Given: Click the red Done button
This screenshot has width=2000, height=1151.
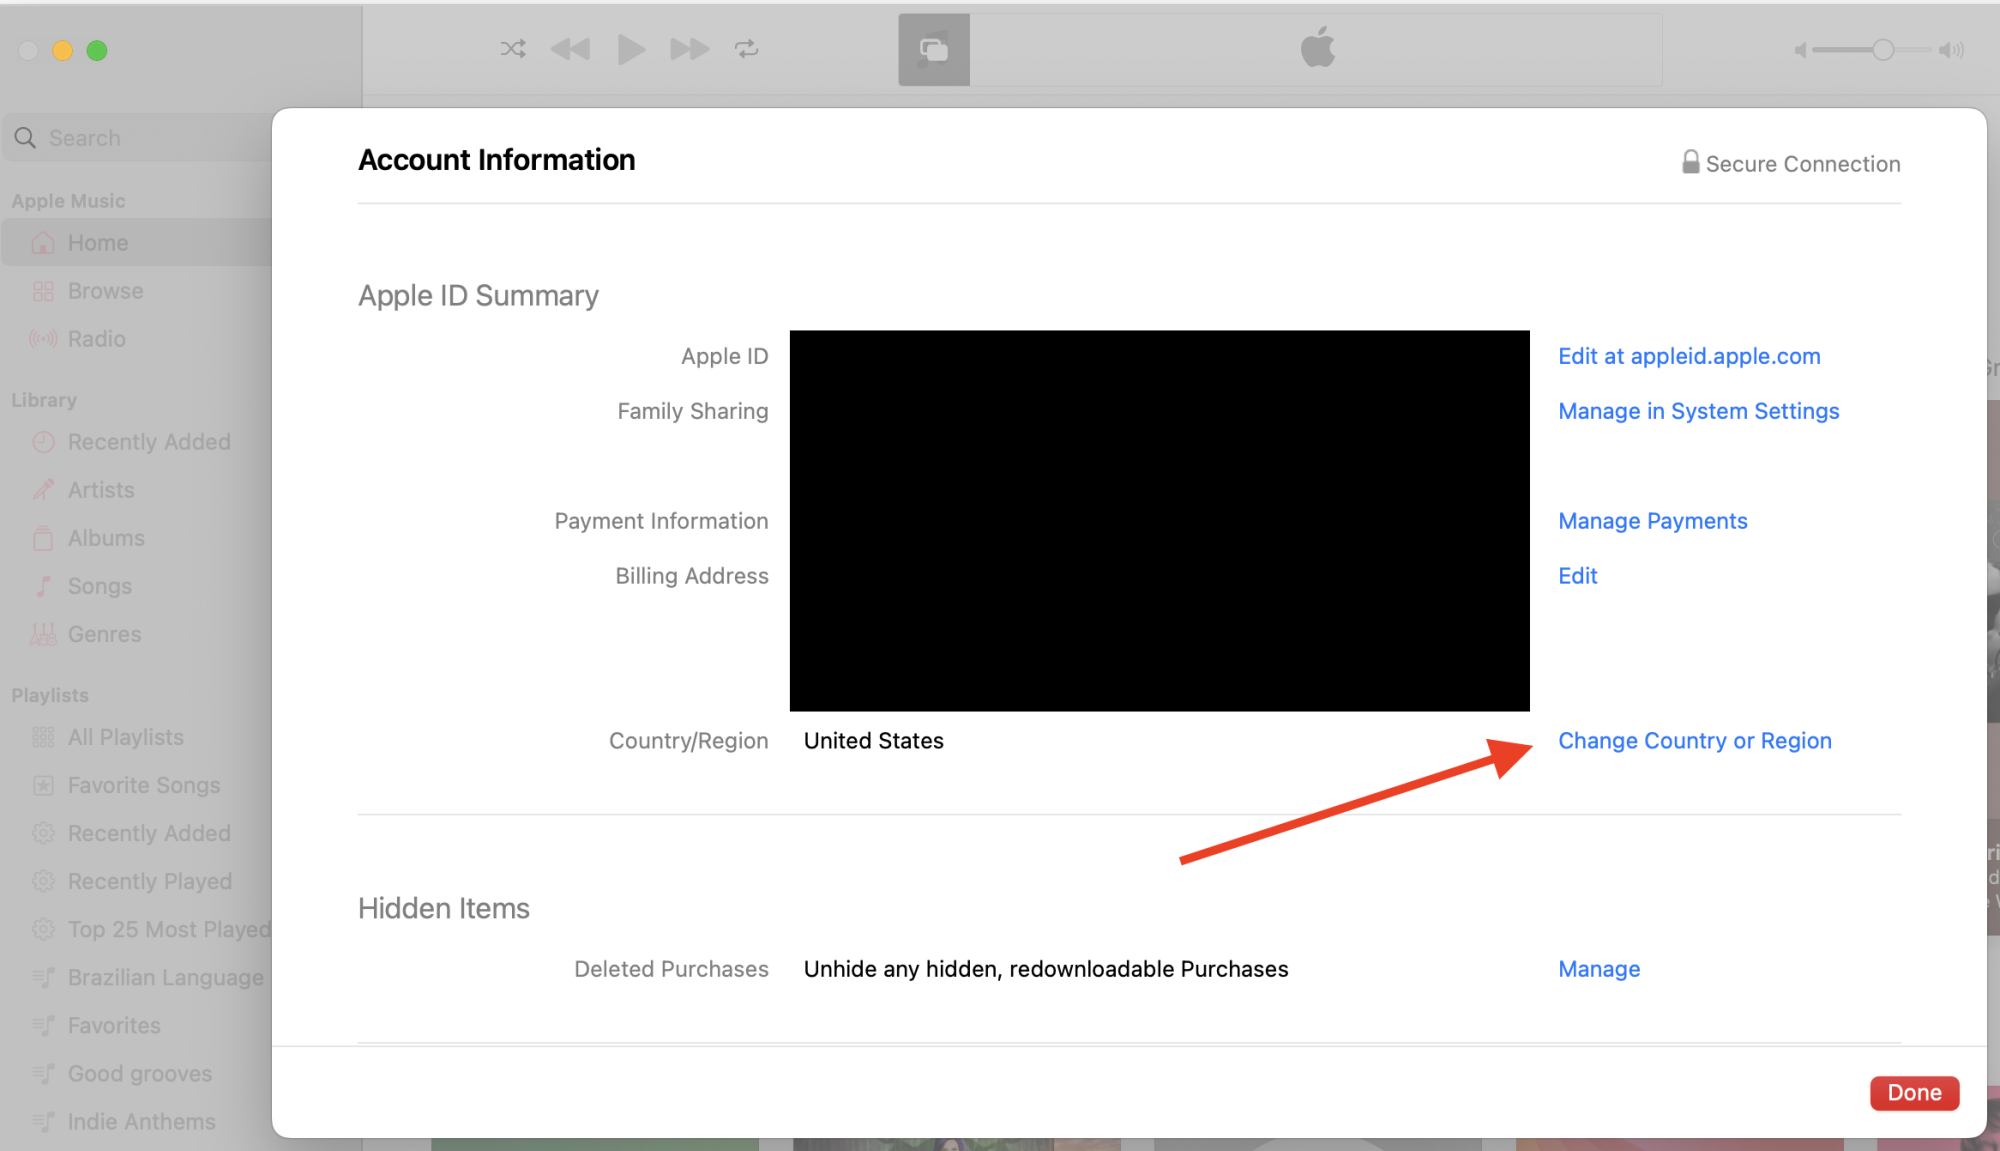Looking at the screenshot, I should point(1913,1093).
